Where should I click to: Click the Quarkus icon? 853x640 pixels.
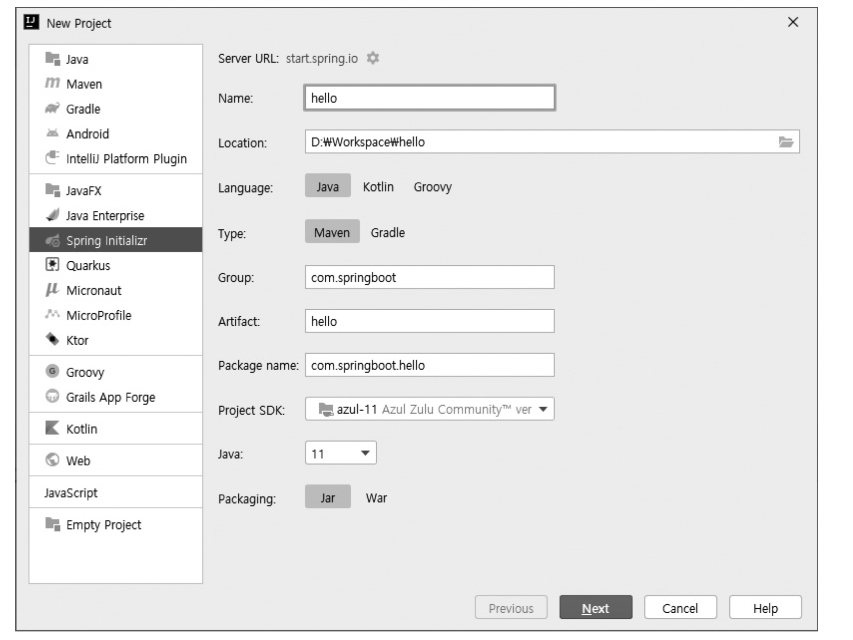pyautogui.click(x=52, y=264)
